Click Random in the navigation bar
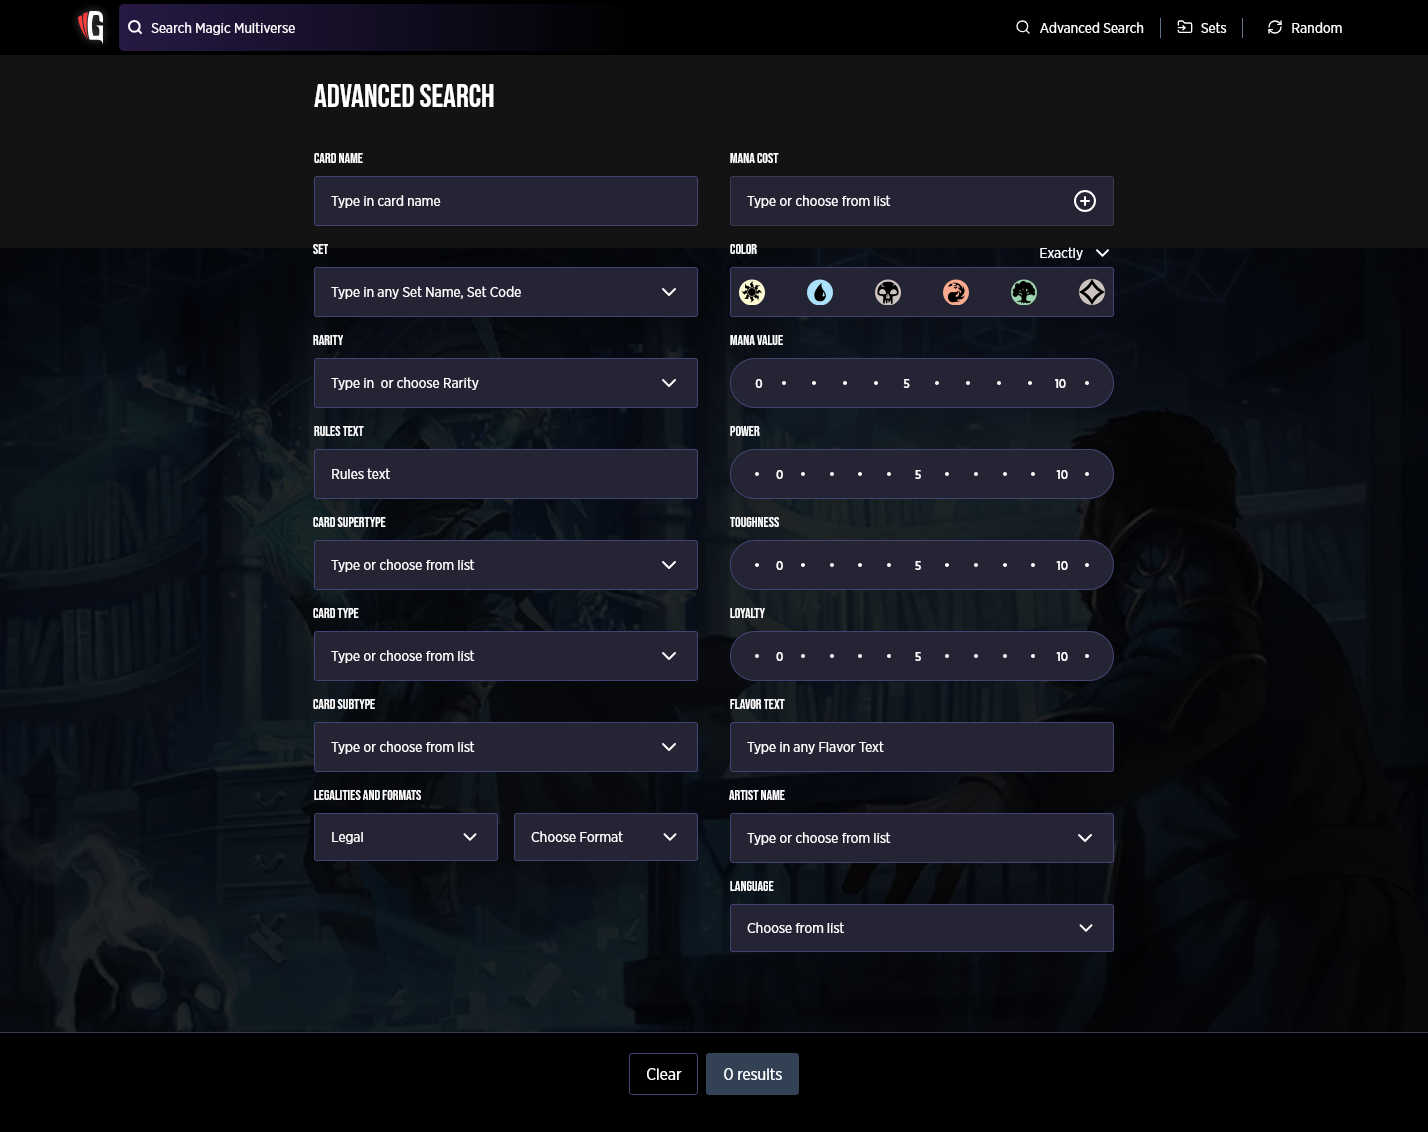Image resolution: width=1428 pixels, height=1132 pixels. click(x=1304, y=27)
